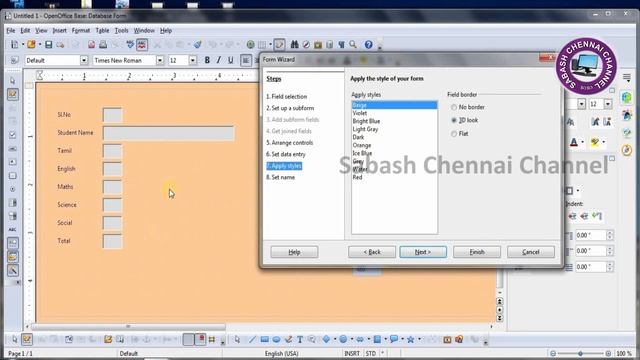Select the Line drawing tool
This screenshot has width=640, height=360.
coord(252,339)
